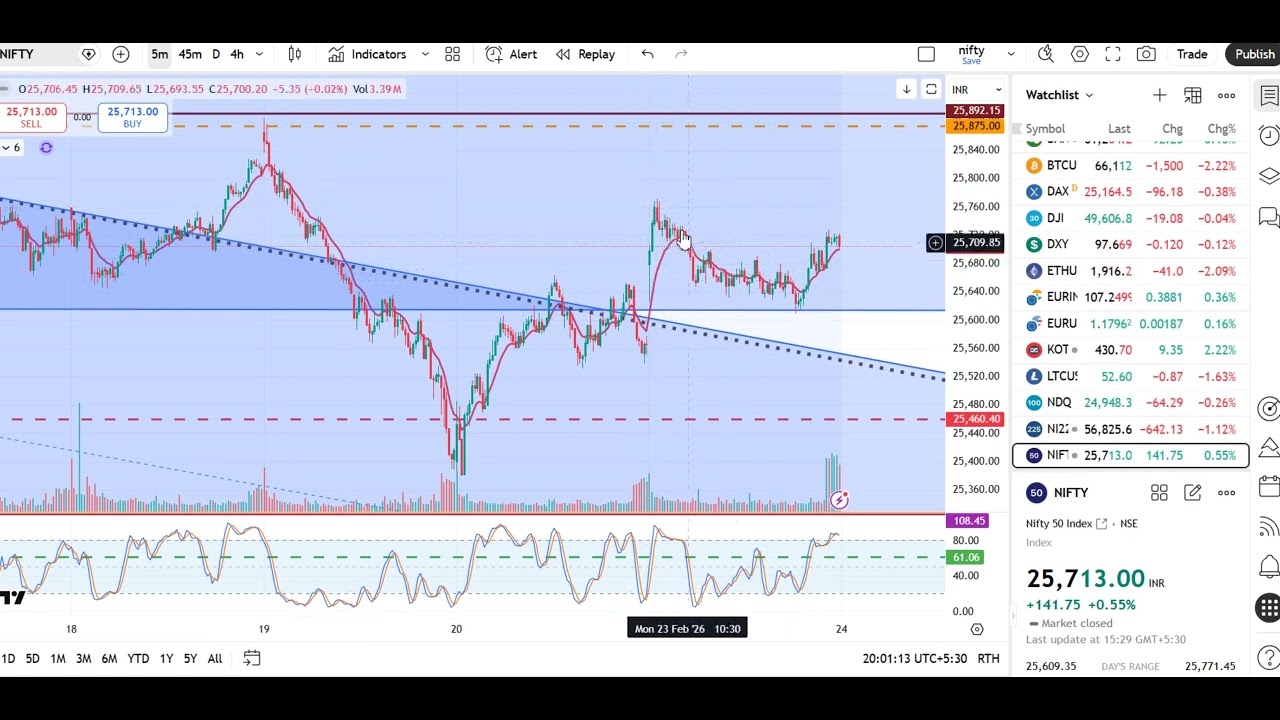Open the time axis settings gear icon
This screenshot has height=720, width=1280.
coord(977,629)
